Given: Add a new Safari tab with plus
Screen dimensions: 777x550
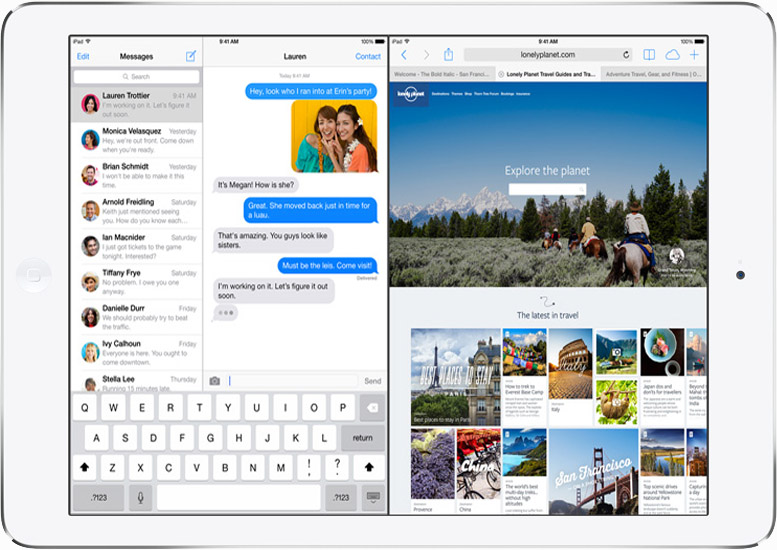Looking at the screenshot, I should [x=695, y=55].
